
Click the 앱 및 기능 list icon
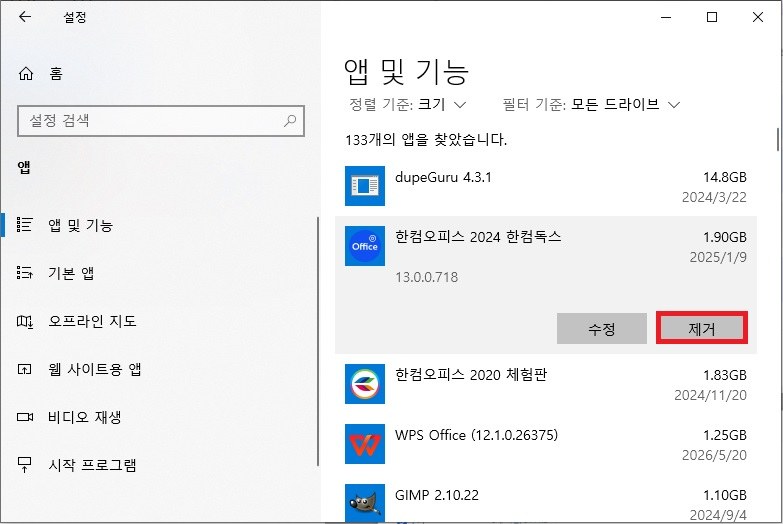[x=24, y=225]
